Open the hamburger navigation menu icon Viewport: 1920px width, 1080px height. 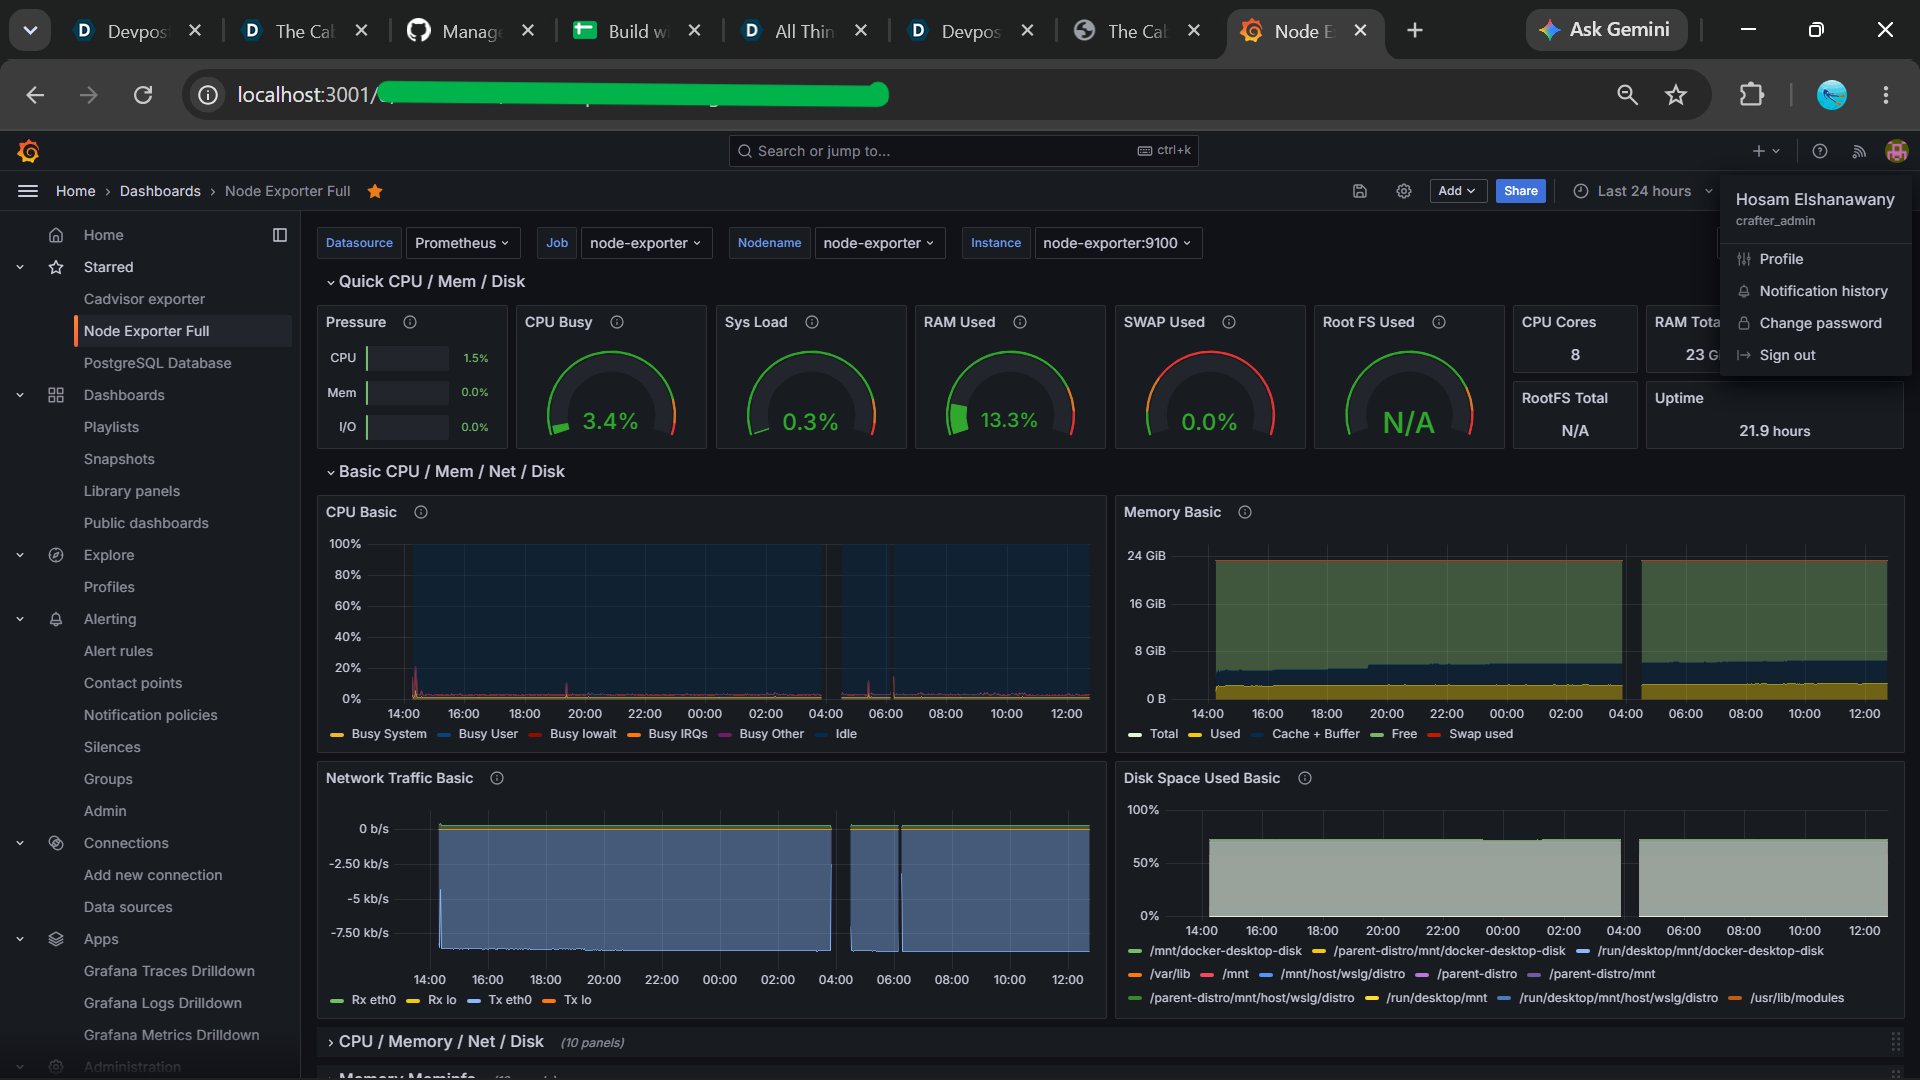[28, 191]
